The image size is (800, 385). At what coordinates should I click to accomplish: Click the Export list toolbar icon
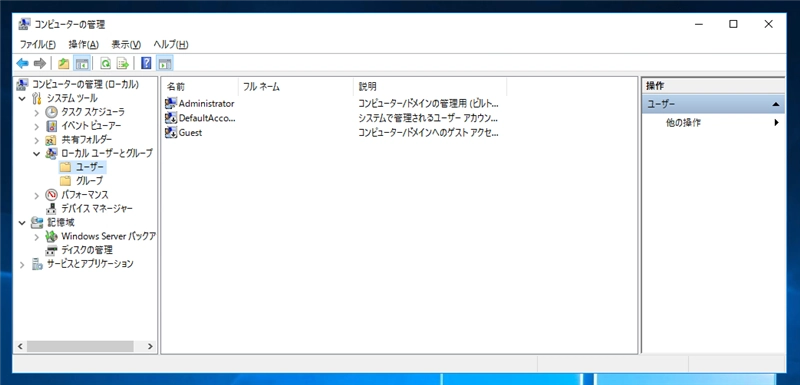[122, 63]
